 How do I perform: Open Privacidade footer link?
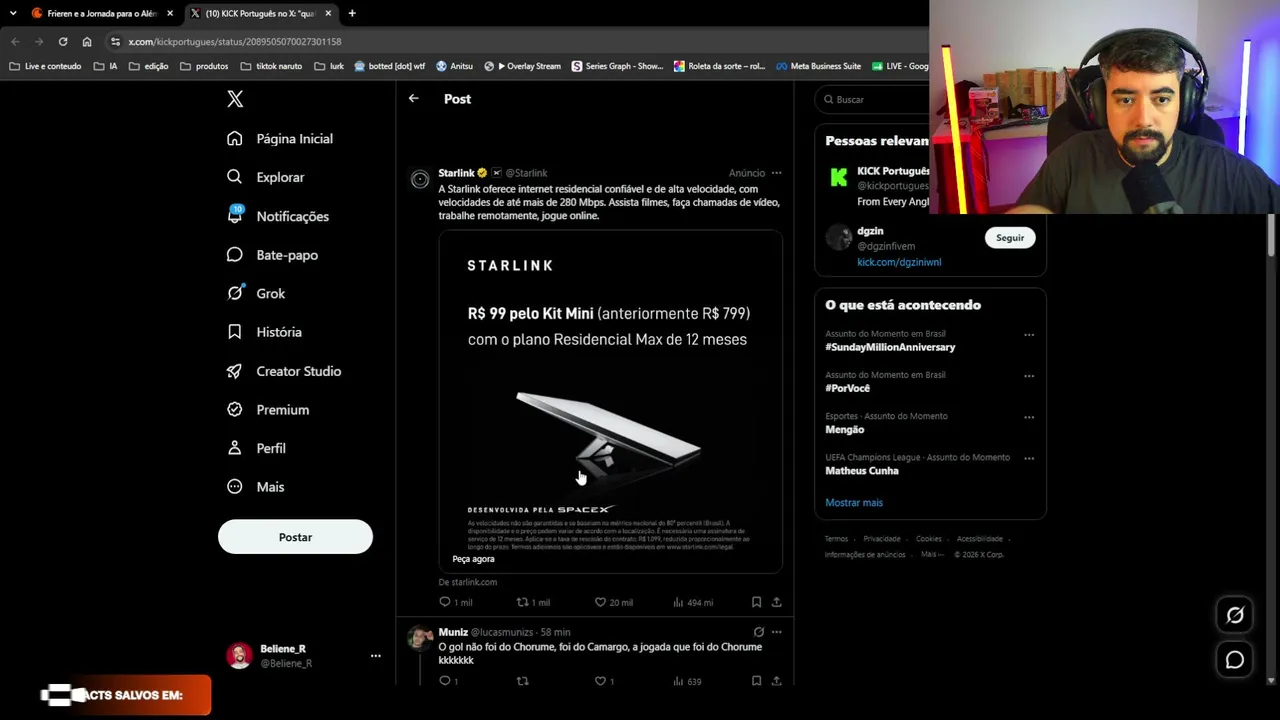click(882, 539)
